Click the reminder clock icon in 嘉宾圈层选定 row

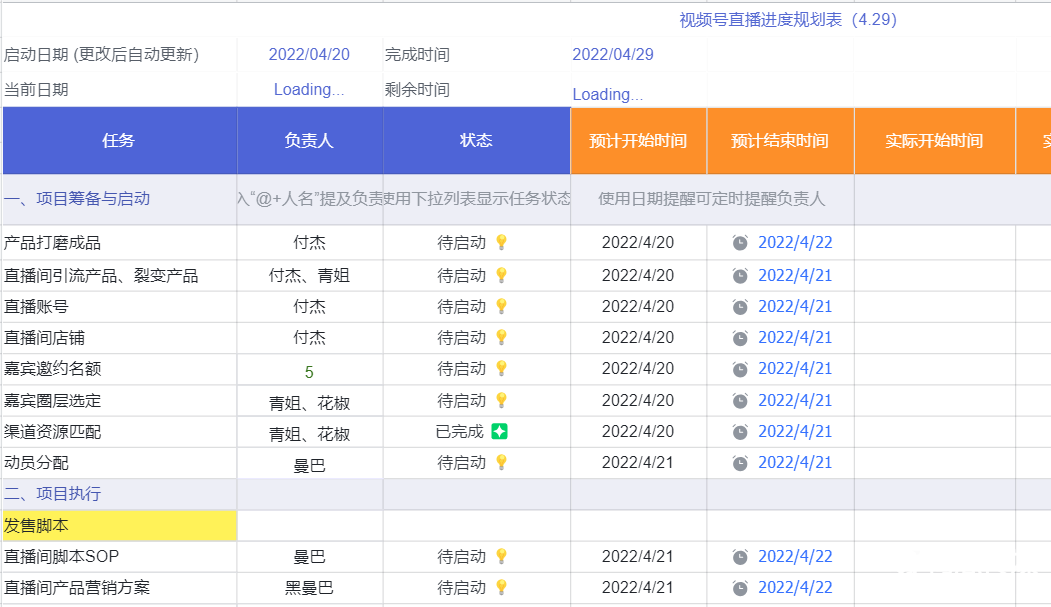click(740, 401)
